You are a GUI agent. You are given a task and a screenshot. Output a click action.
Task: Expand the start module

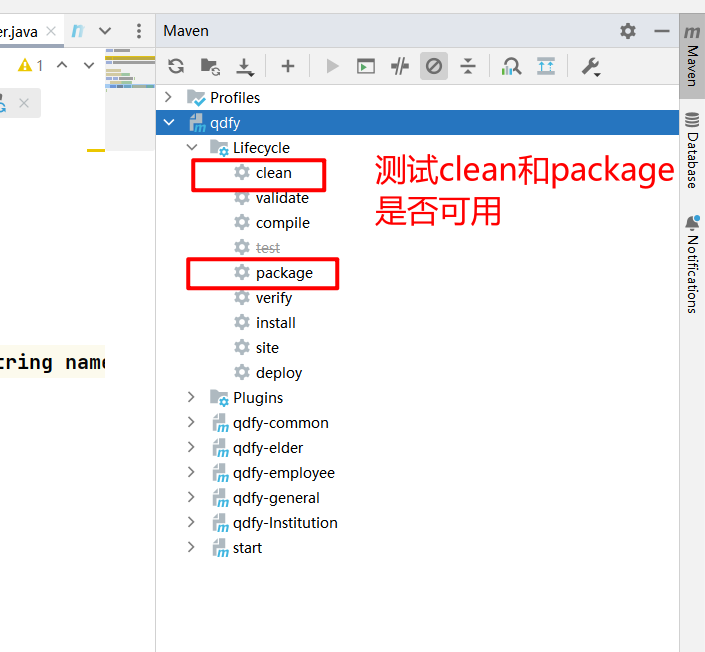pyautogui.click(x=191, y=547)
